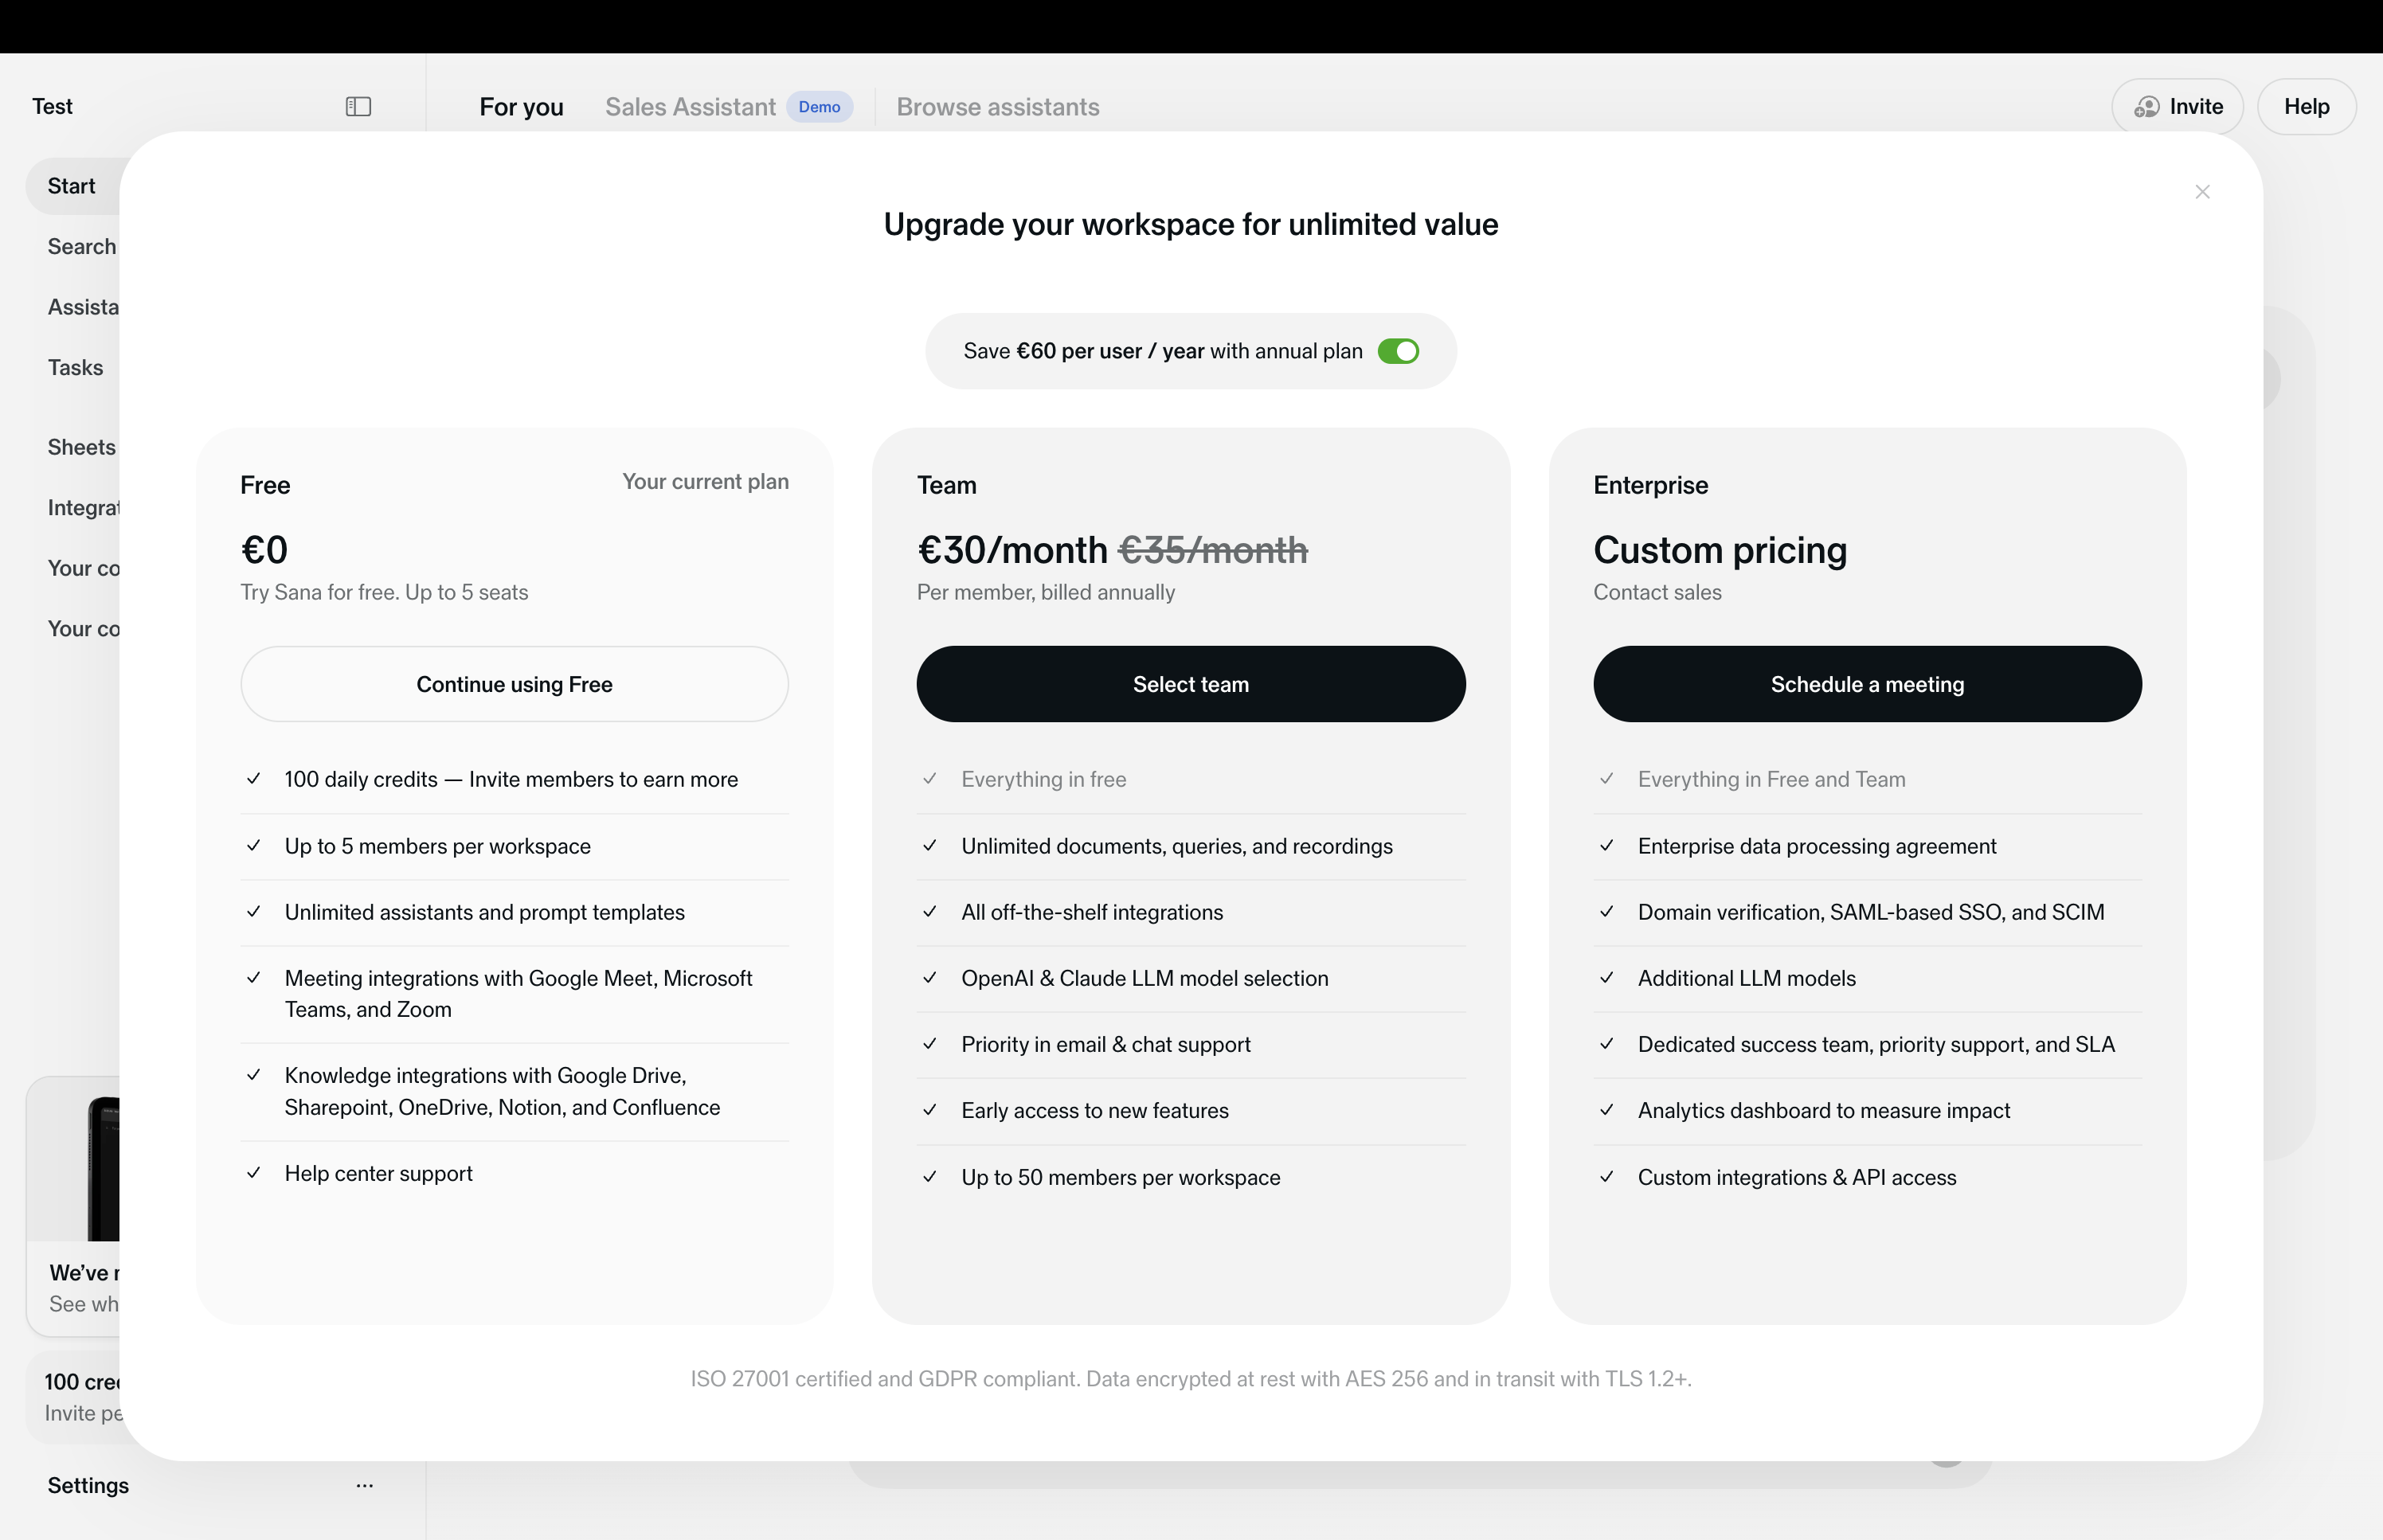The height and width of the screenshot is (1540, 2383).
Task: Go to the Browse assistants tab
Action: (x=997, y=107)
